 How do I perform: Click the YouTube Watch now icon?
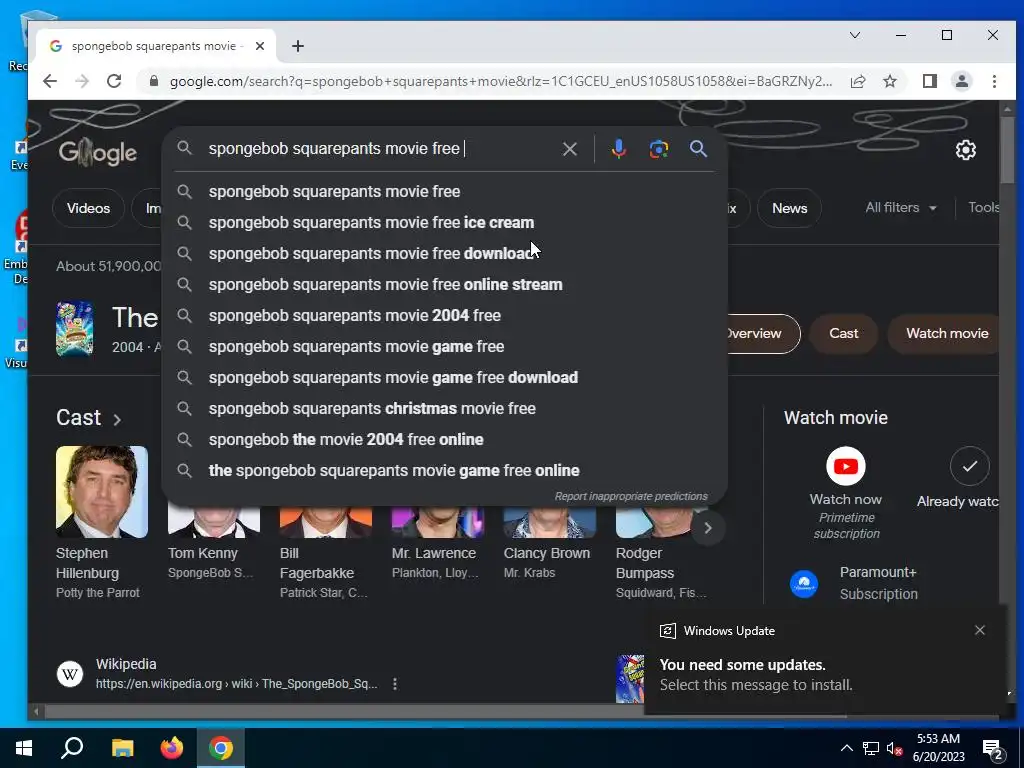pyautogui.click(x=846, y=466)
